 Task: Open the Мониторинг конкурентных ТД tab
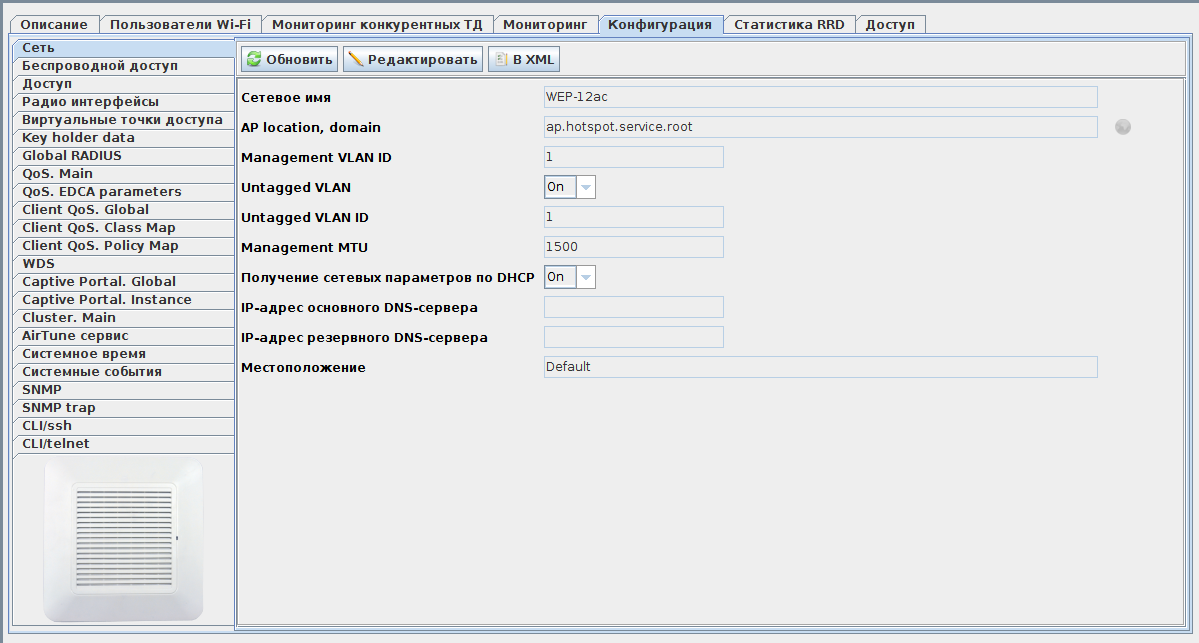[x=377, y=24]
